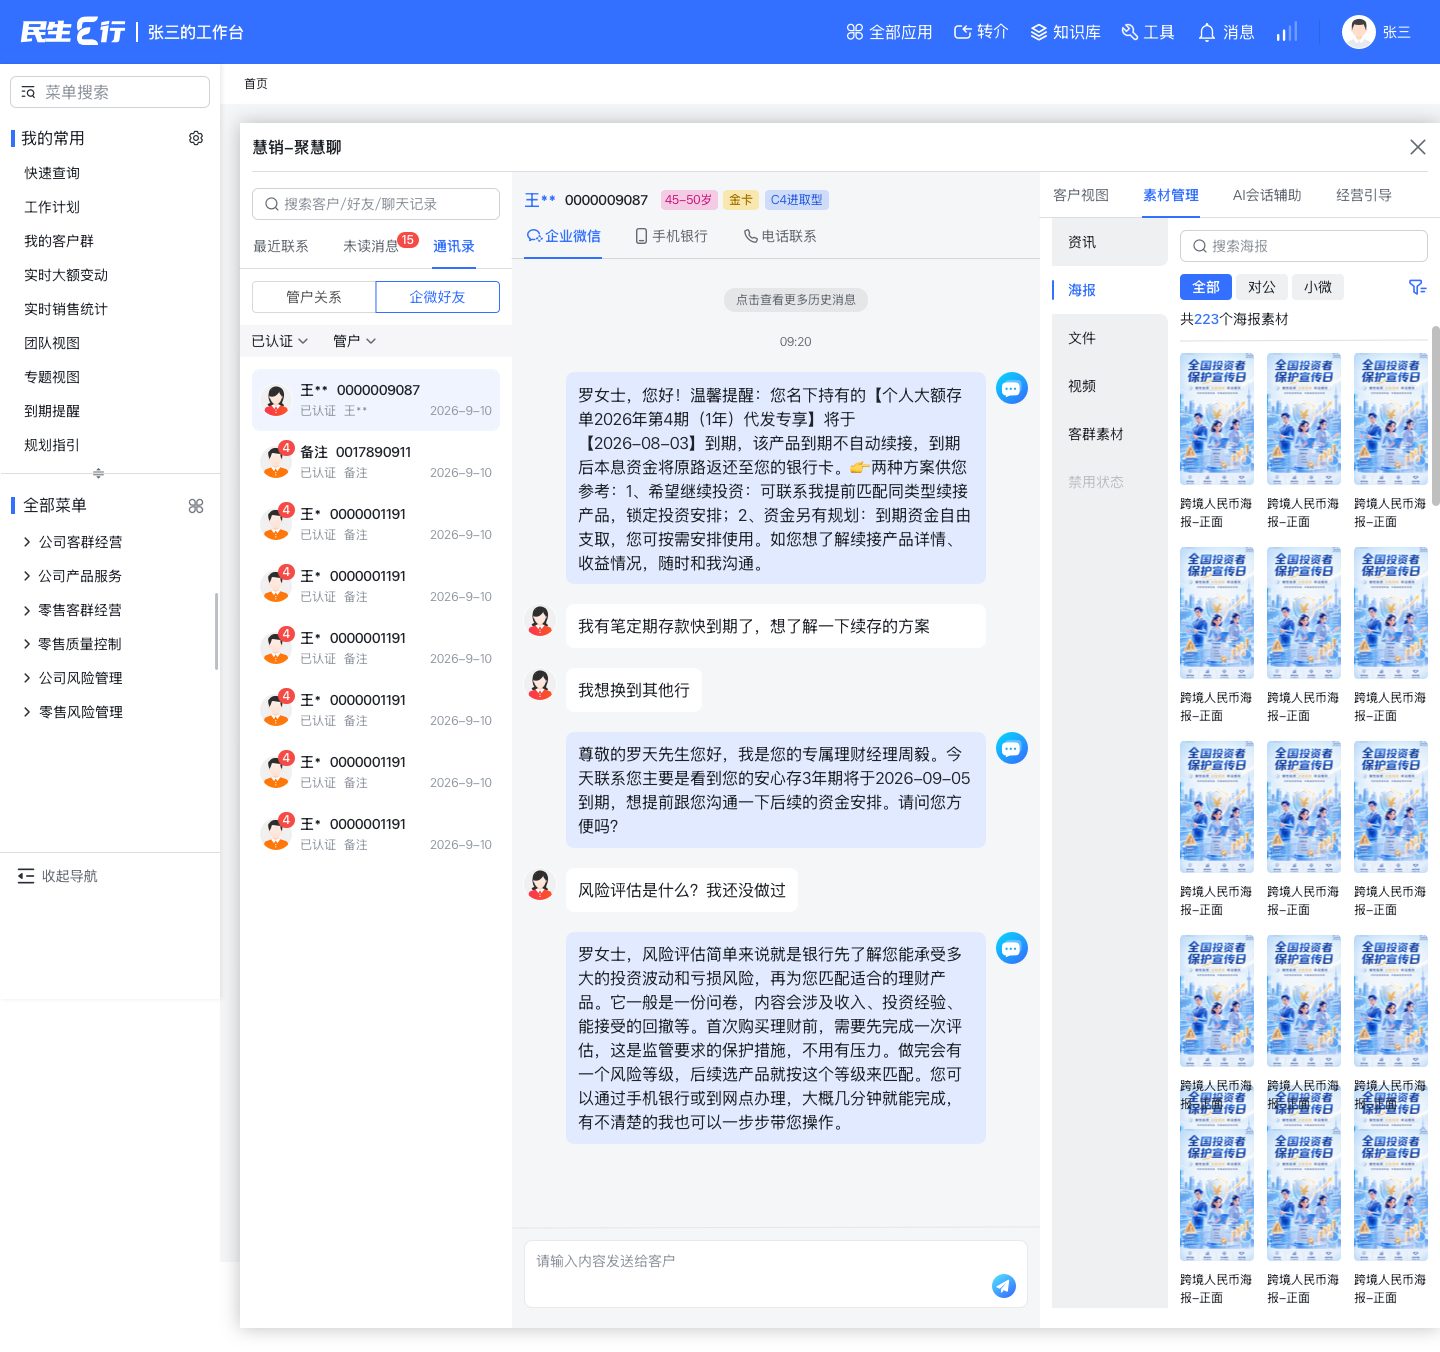Click chat bubble icon beside 尊敬的罗天先生 message
Image resolution: width=1440 pixels, height=1352 pixels.
pyautogui.click(x=1012, y=748)
